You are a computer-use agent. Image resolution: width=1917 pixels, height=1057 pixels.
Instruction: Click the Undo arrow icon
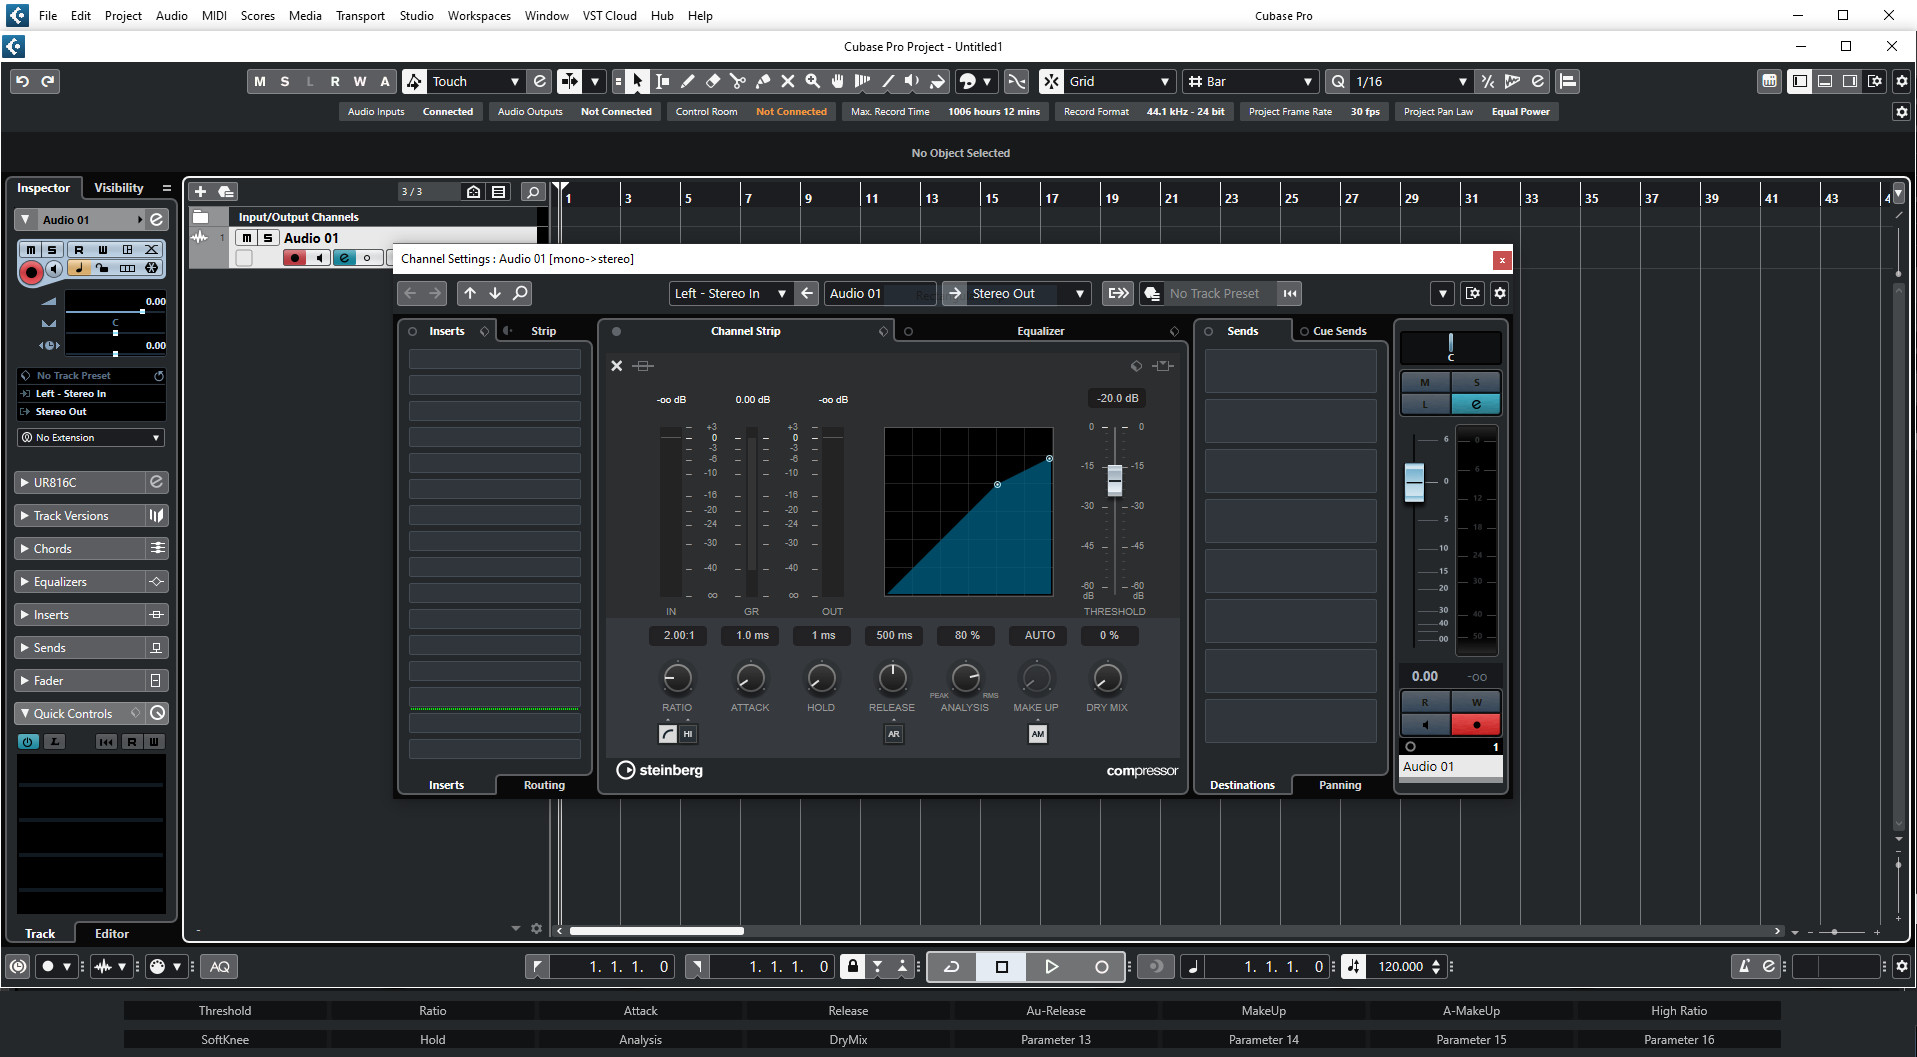tap(23, 82)
